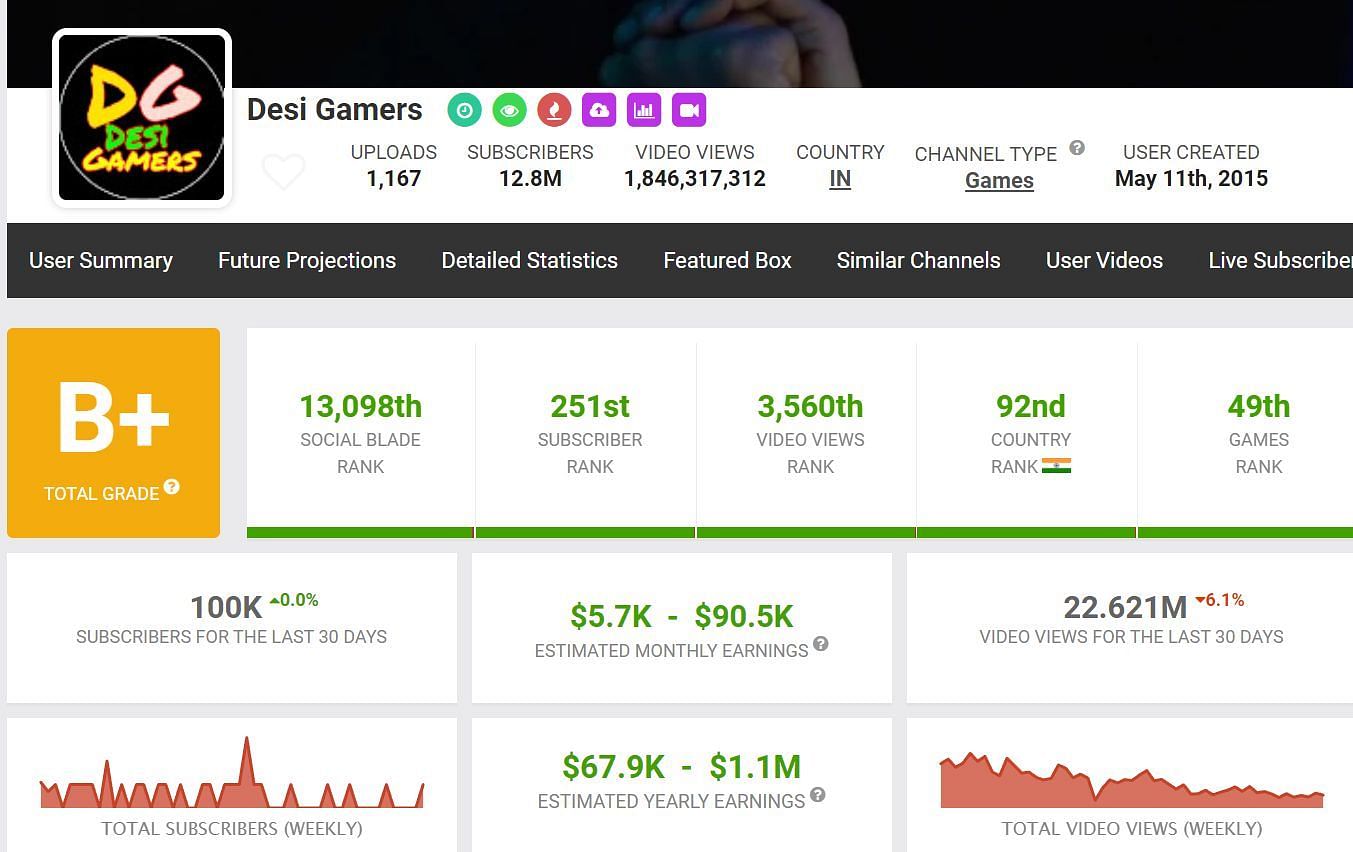Viewport: 1353px width, 852px height.
Task: Open the User Summary tab
Action: tap(101, 260)
